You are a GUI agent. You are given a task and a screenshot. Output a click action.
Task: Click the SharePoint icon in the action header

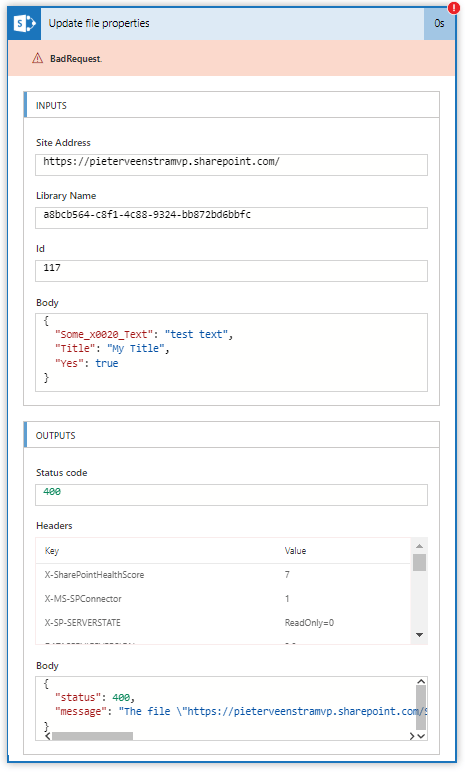pos(24,23)
